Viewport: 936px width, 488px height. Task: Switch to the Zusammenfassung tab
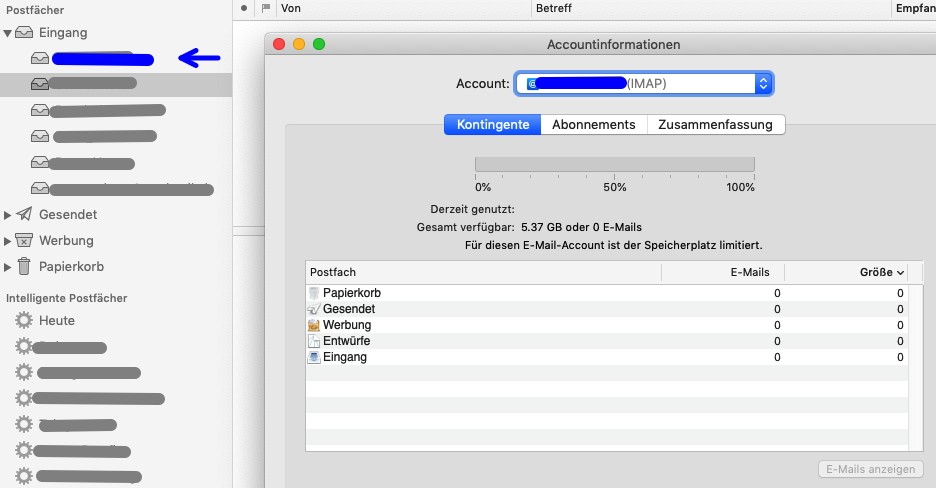click(x=715, y=125)
